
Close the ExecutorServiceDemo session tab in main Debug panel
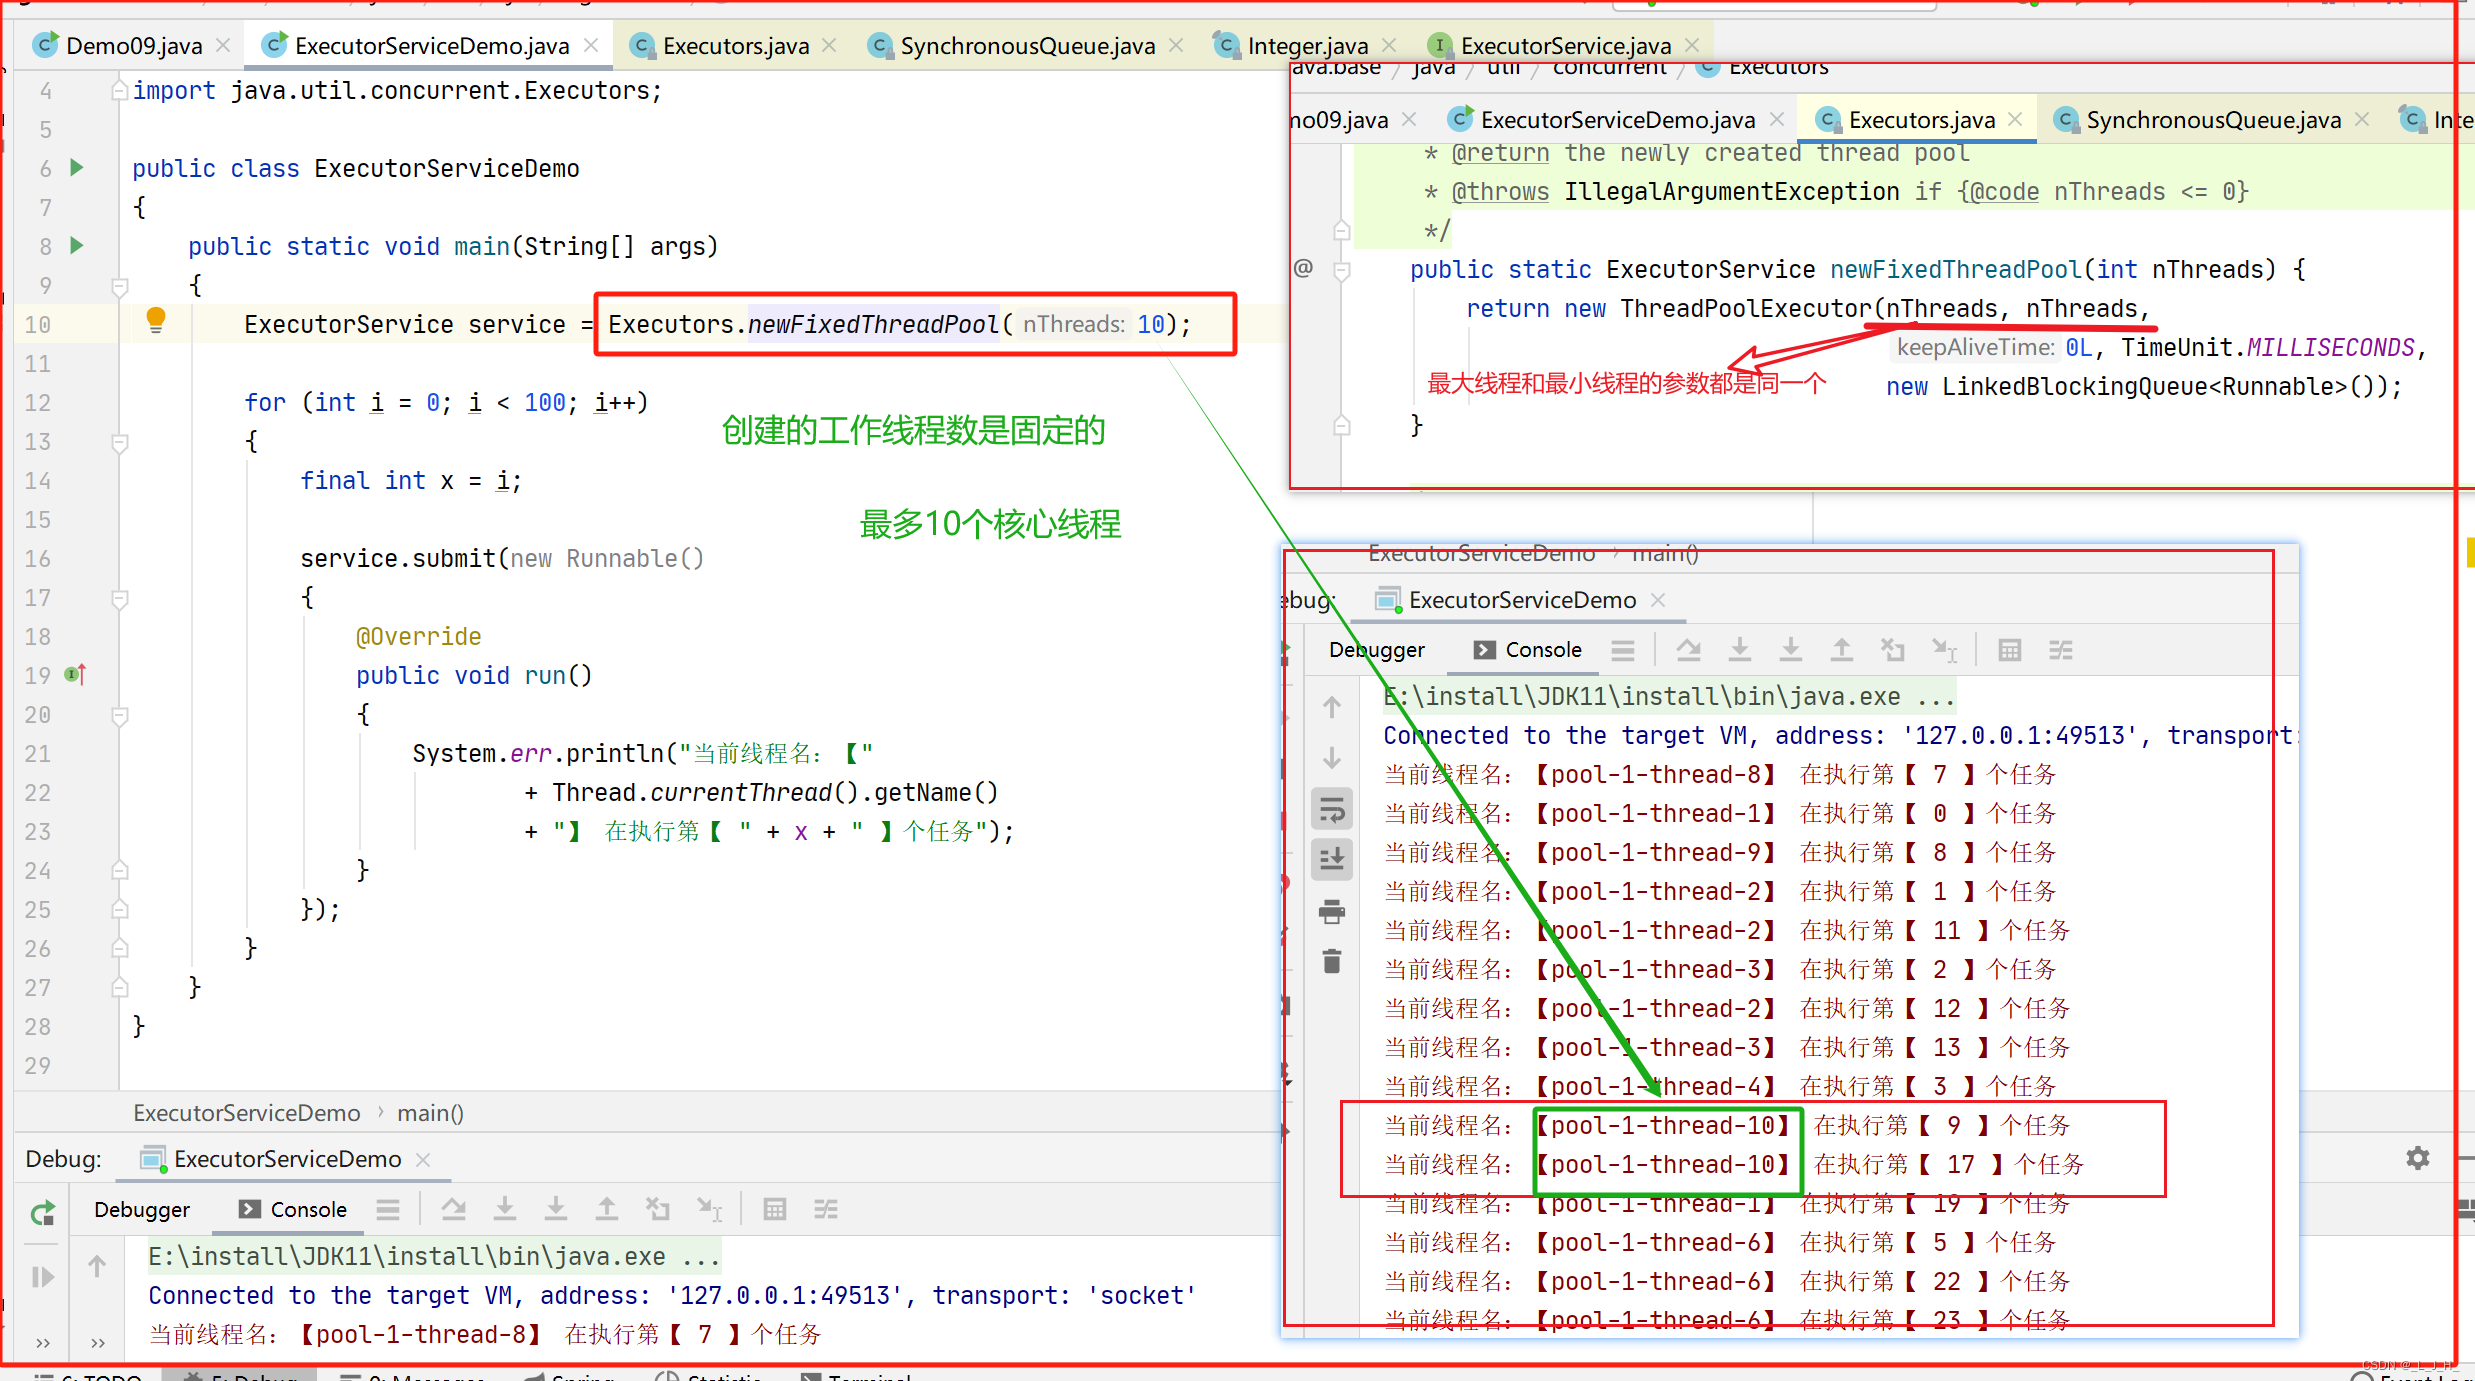point(423,1159)
